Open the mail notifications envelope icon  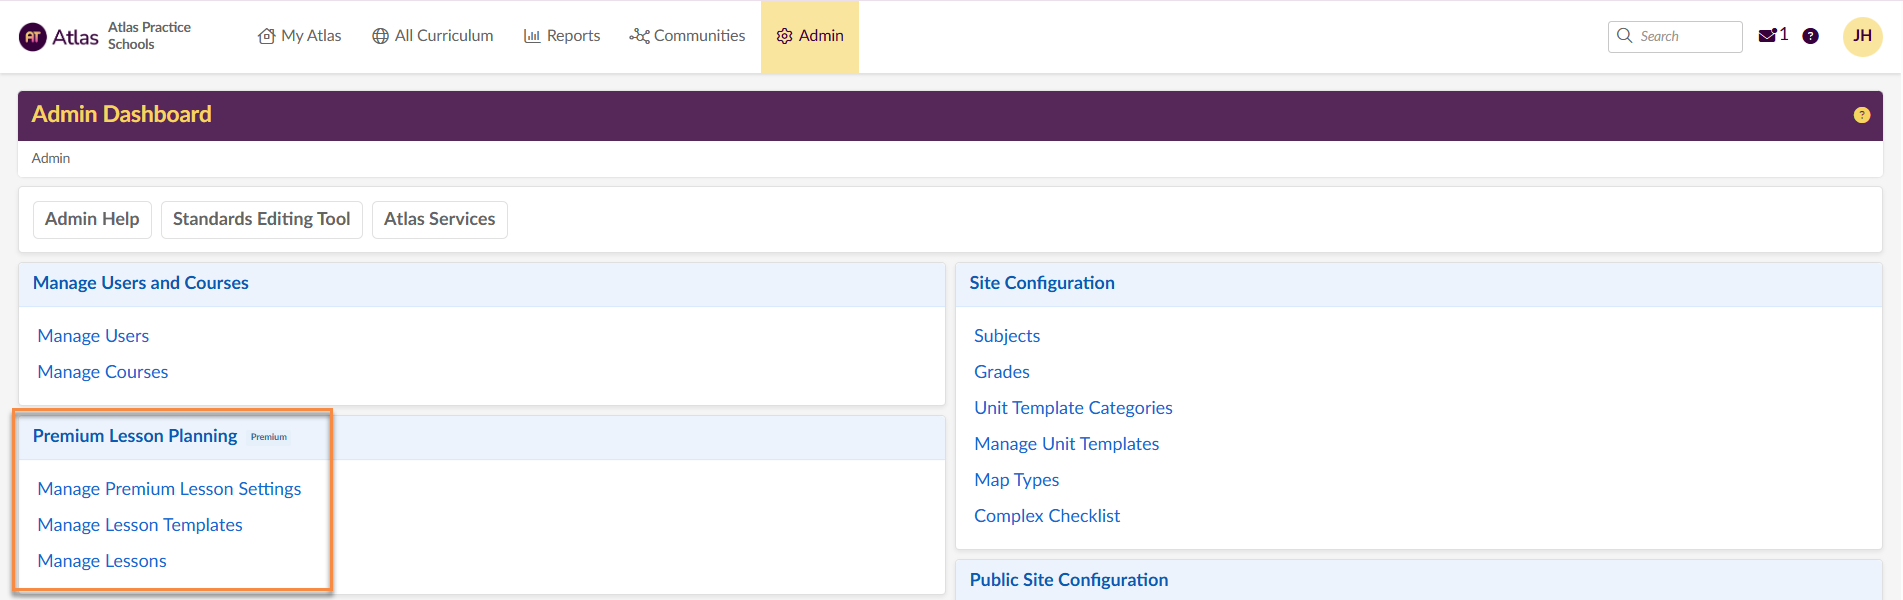click(x=1767, y=36)
